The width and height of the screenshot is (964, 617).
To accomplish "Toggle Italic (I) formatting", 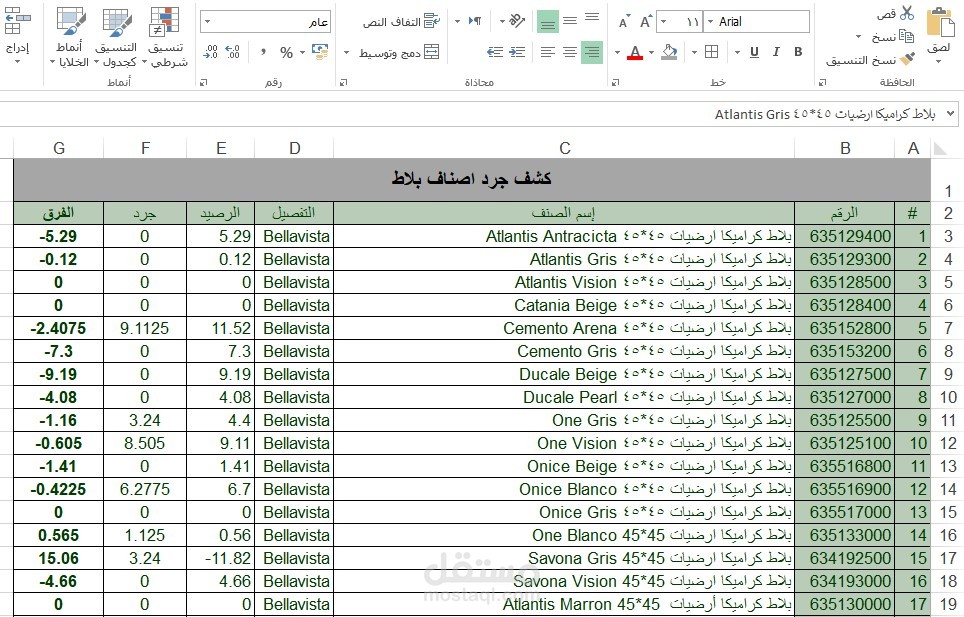I will (x=776, y=52).
